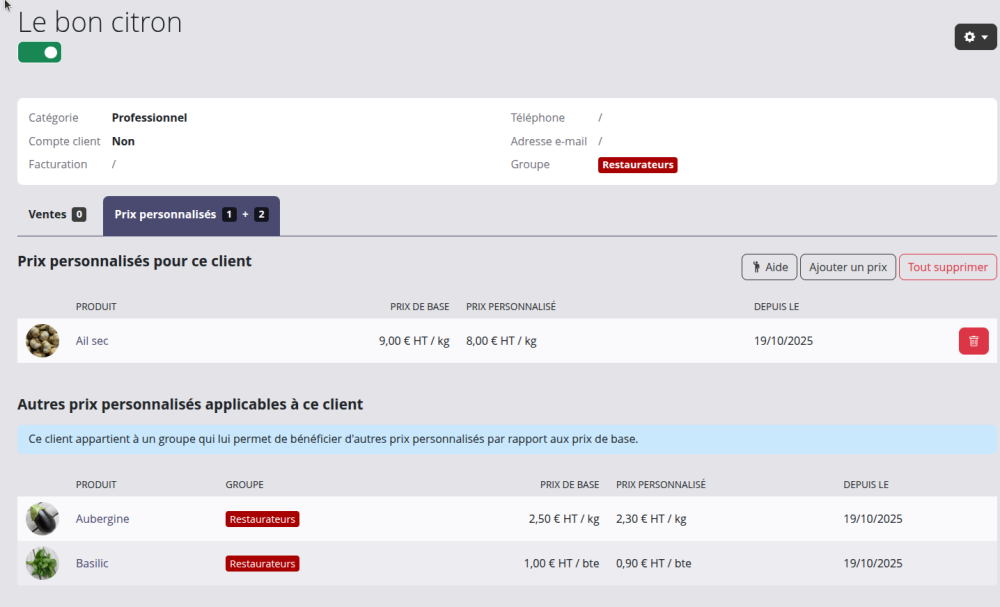Image resolution: width=1000 pixels, height=607 pixels.
Task: Click the Ventes count badge showing 0
Action: click(79, 215)
